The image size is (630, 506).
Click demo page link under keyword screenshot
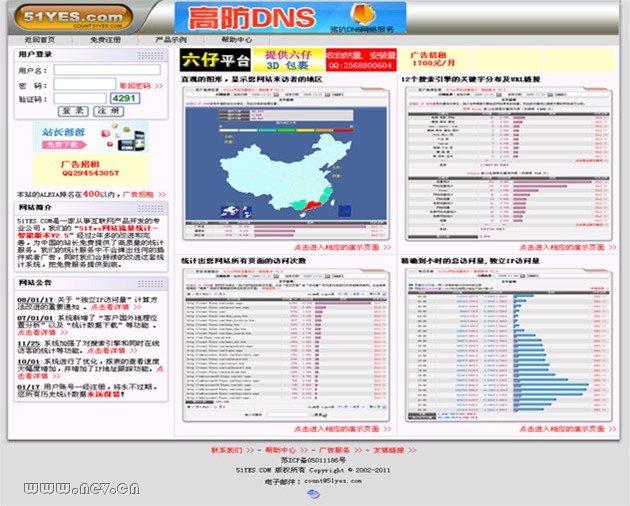pos(567,248)
